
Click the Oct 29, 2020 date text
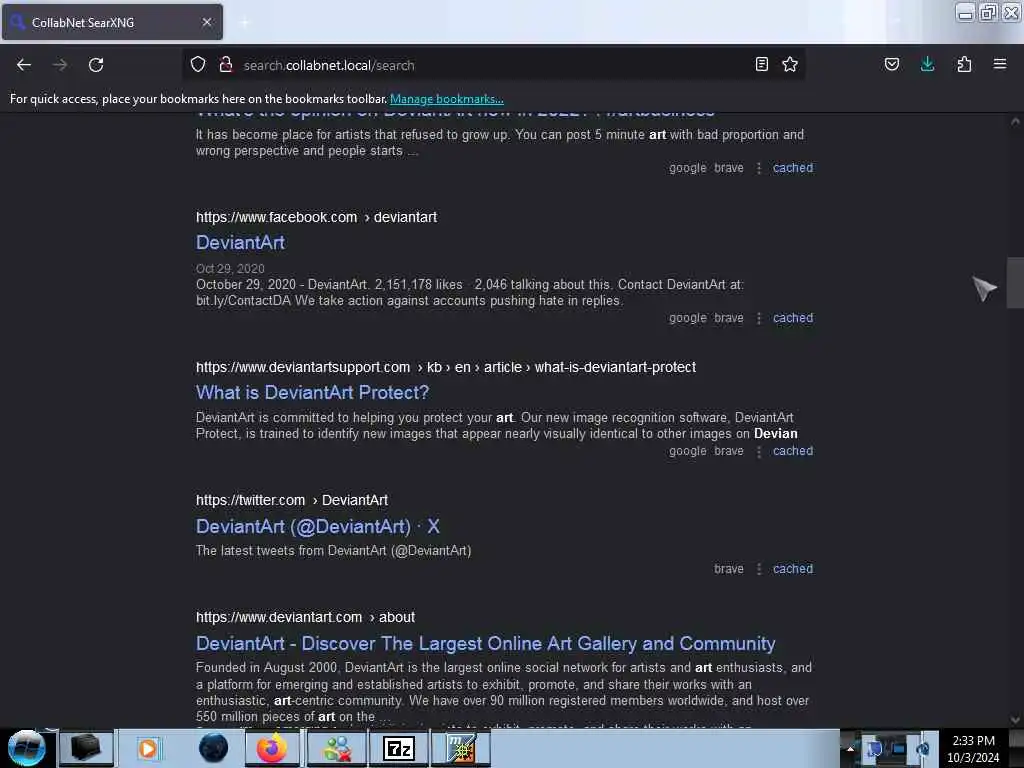(x=230, y=268)
